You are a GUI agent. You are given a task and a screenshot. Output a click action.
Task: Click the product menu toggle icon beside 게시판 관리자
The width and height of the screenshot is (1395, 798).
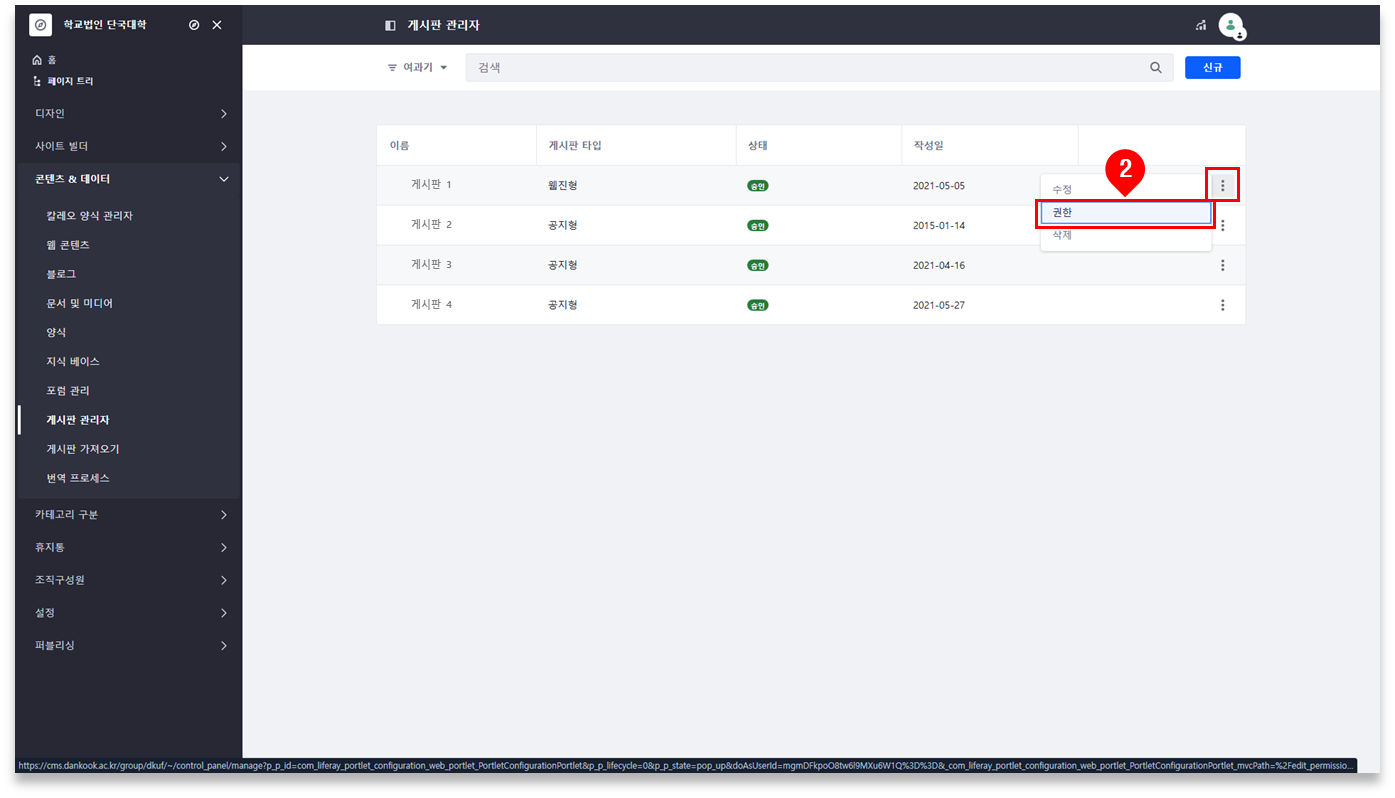pyautogui.click(x=390, y=25)
